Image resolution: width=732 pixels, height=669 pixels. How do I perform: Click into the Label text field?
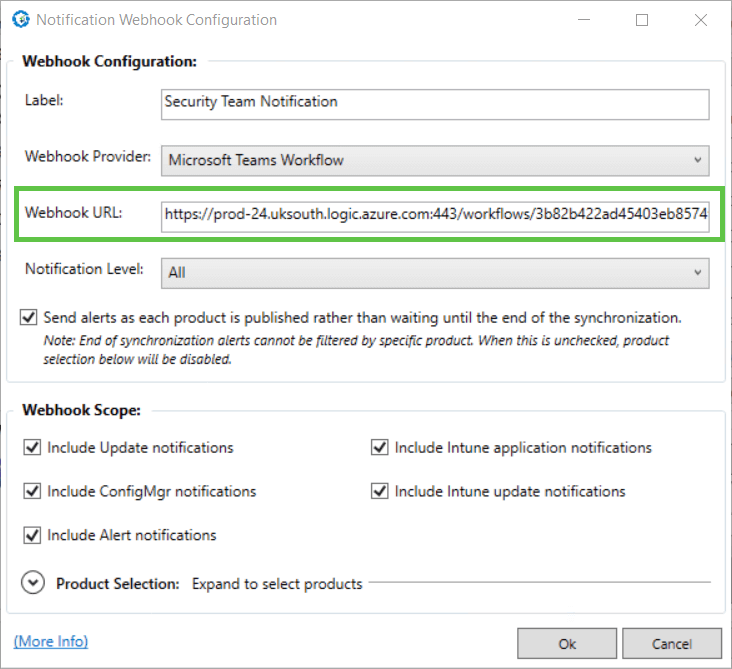pos(435,105)
